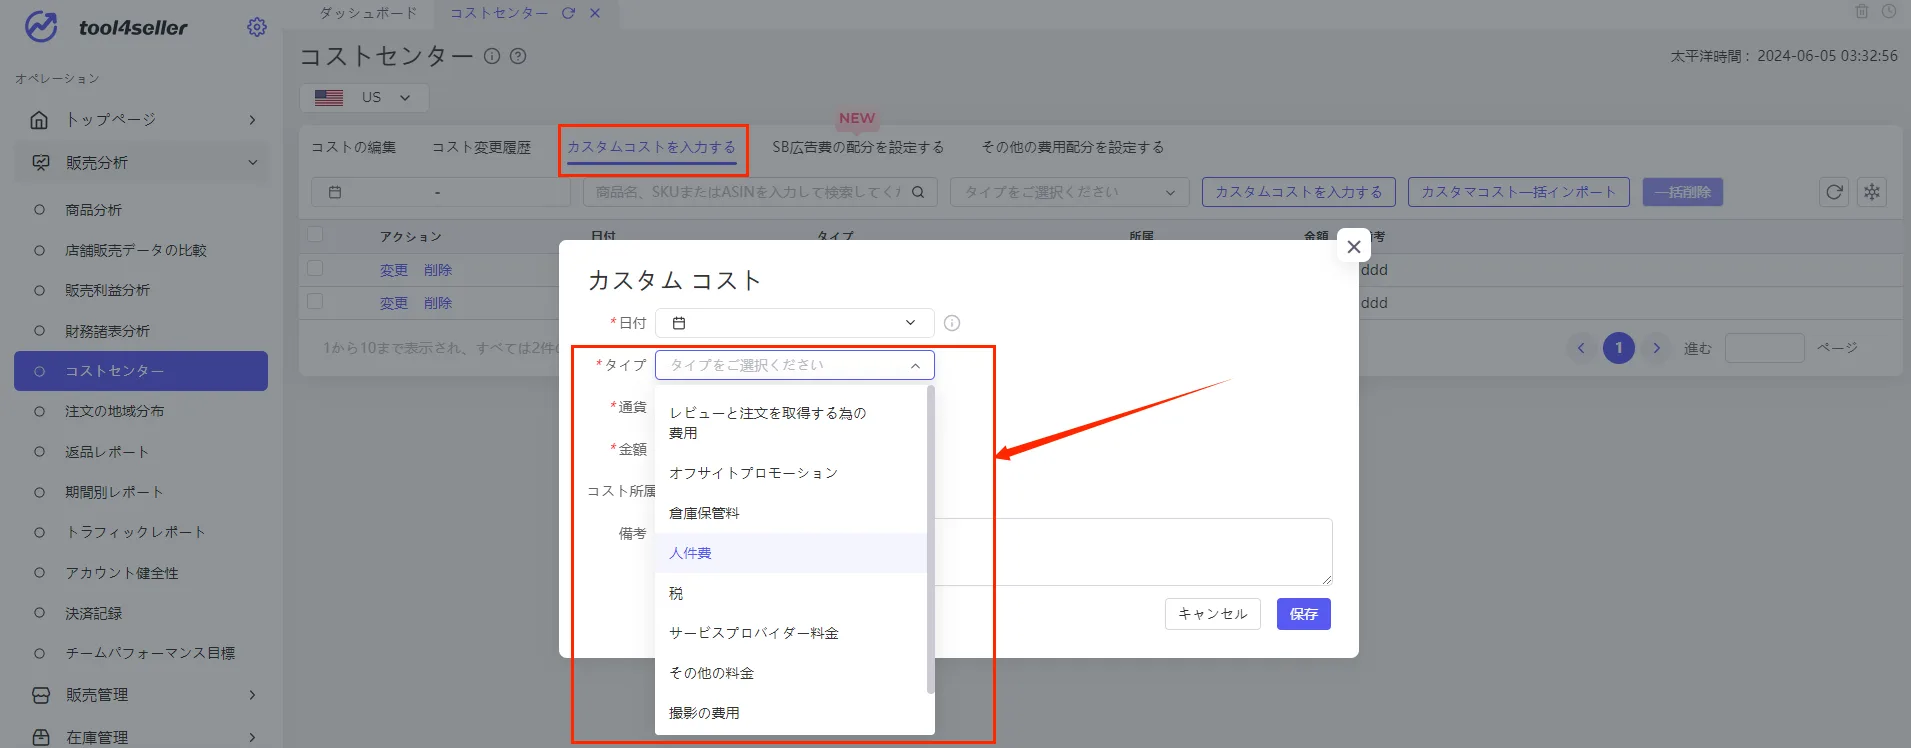
Task: Click the page number jump input field
Action: click(x=1764, y=348)
